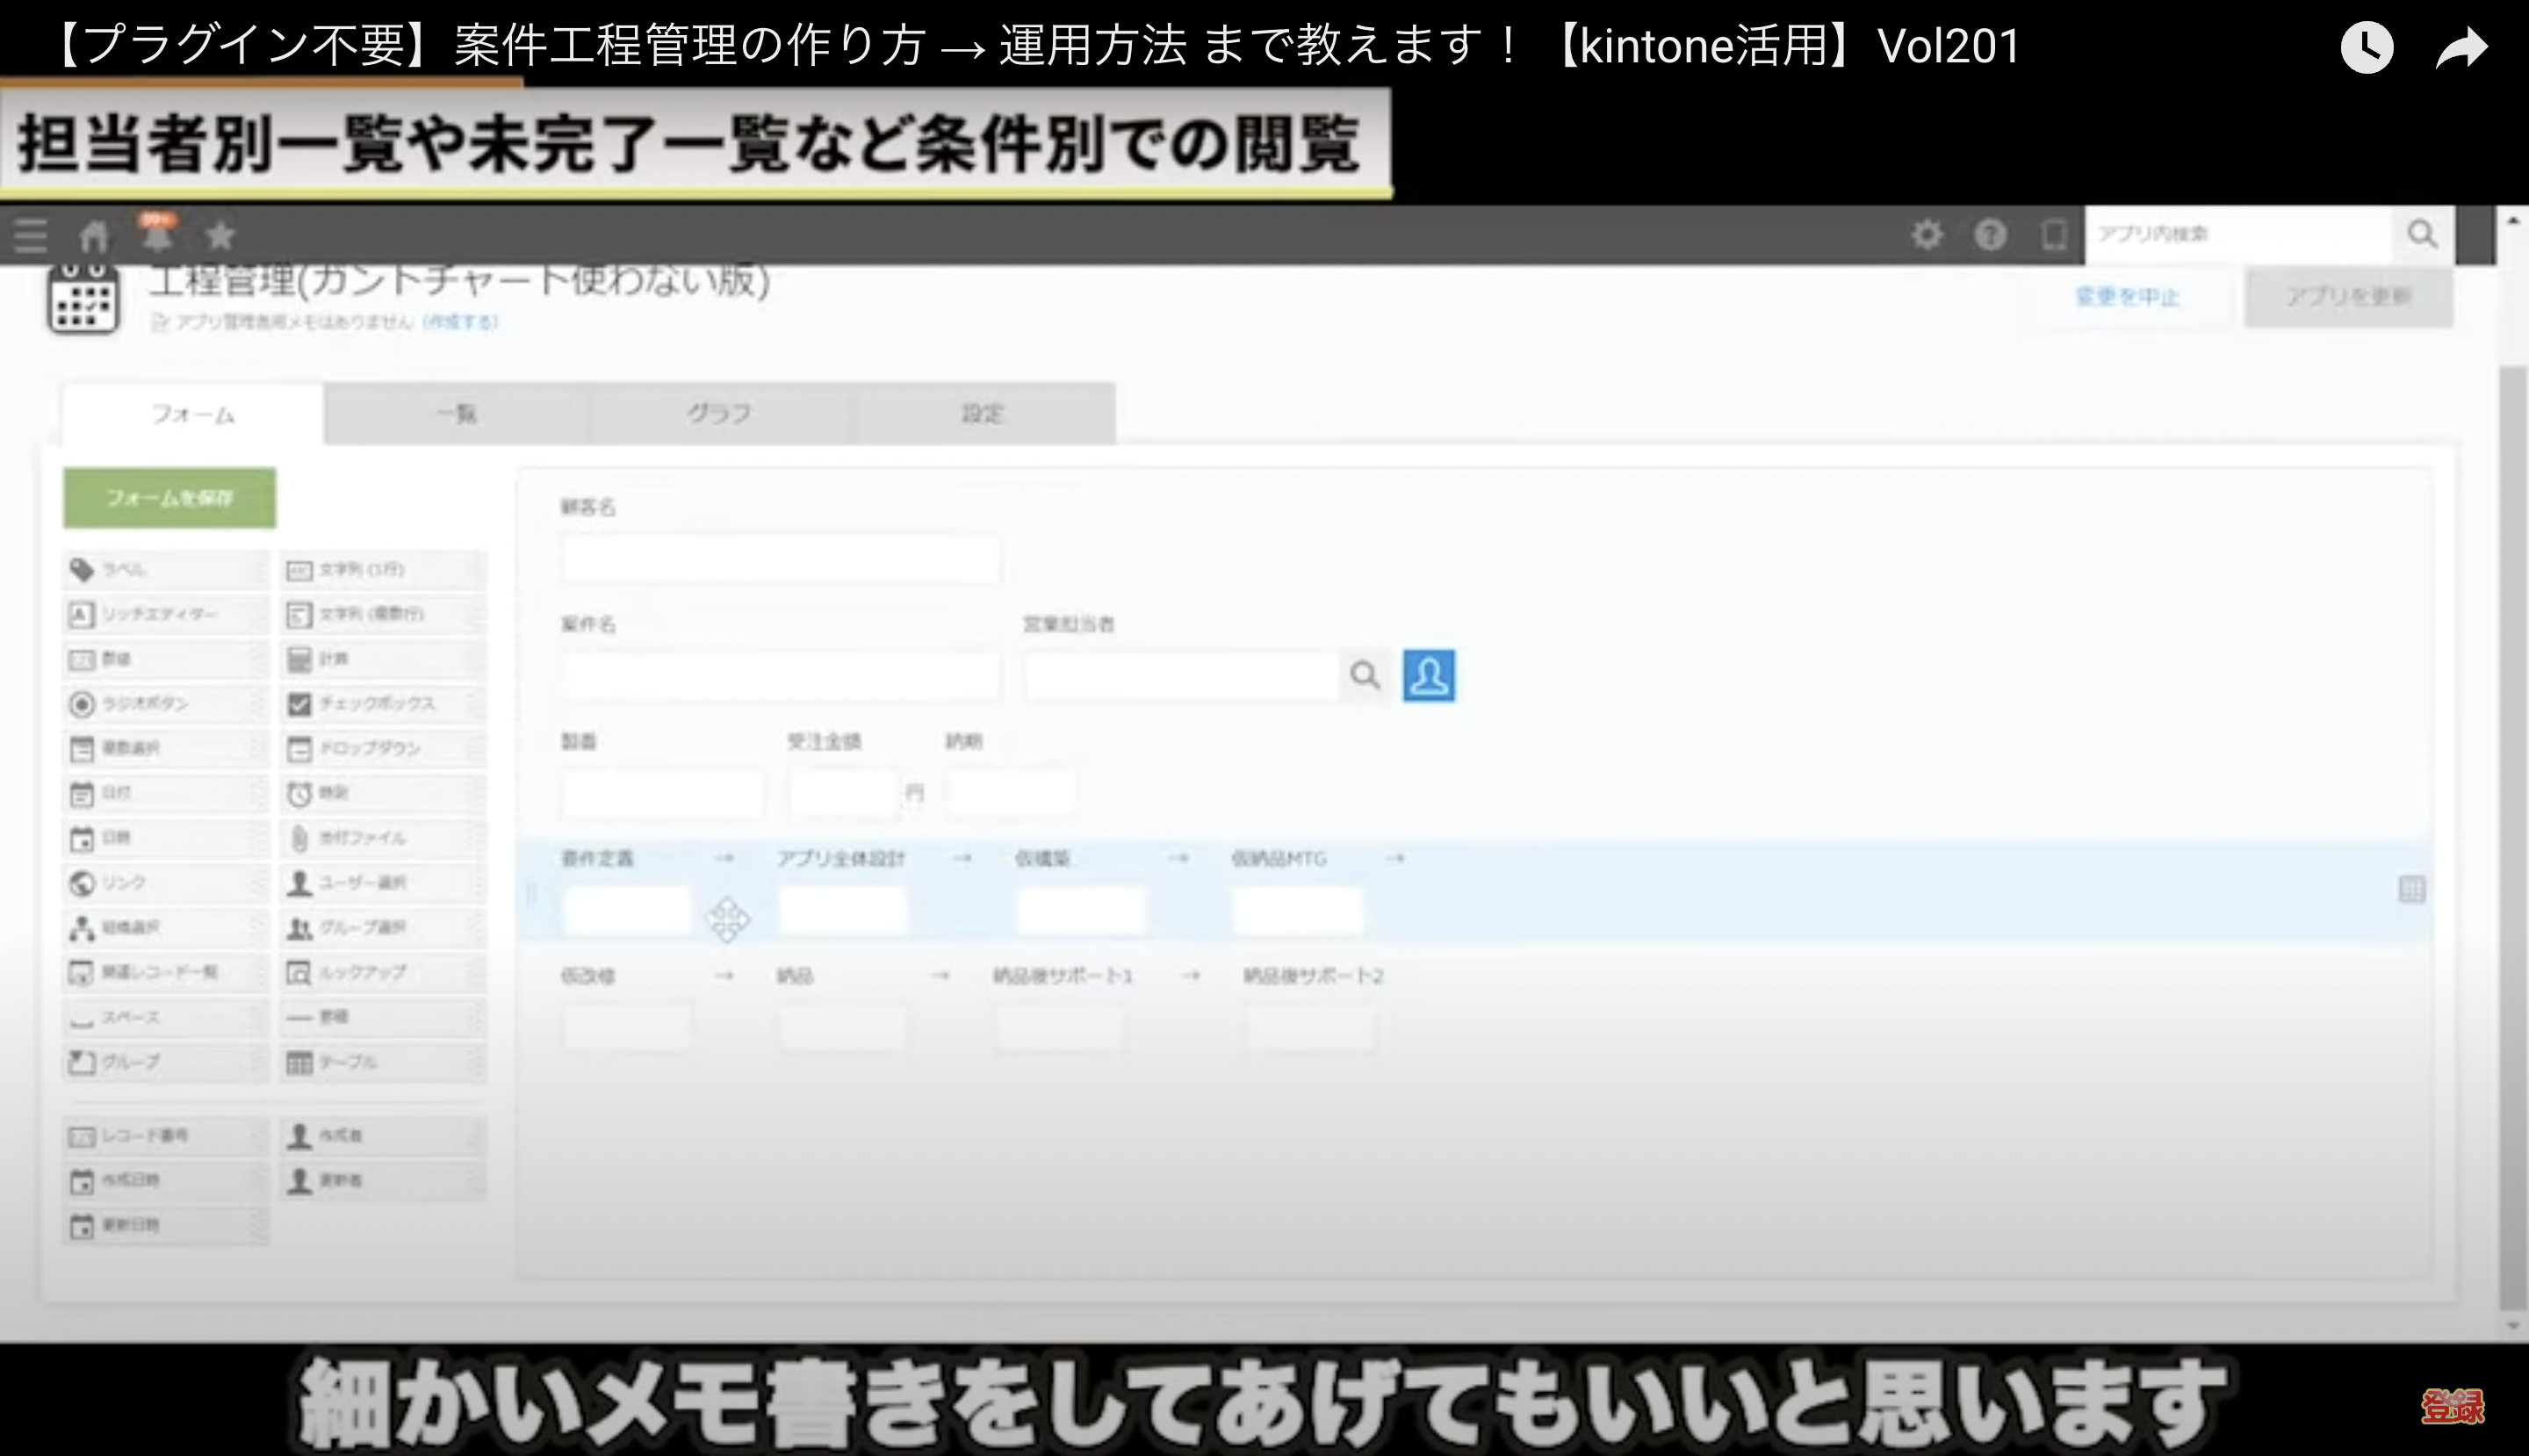Switch to the グラフ tab
The image size is (2529, 1456).
(719, 414)
